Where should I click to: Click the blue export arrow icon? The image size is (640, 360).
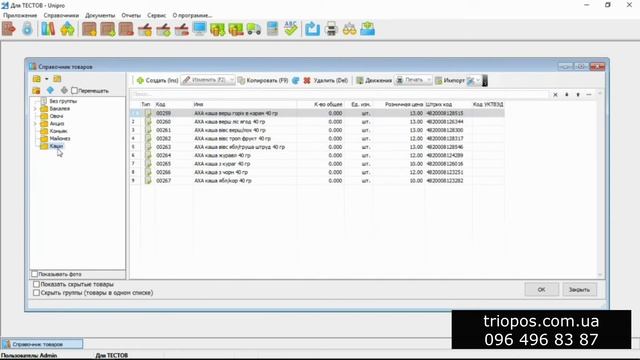point(312,29)
